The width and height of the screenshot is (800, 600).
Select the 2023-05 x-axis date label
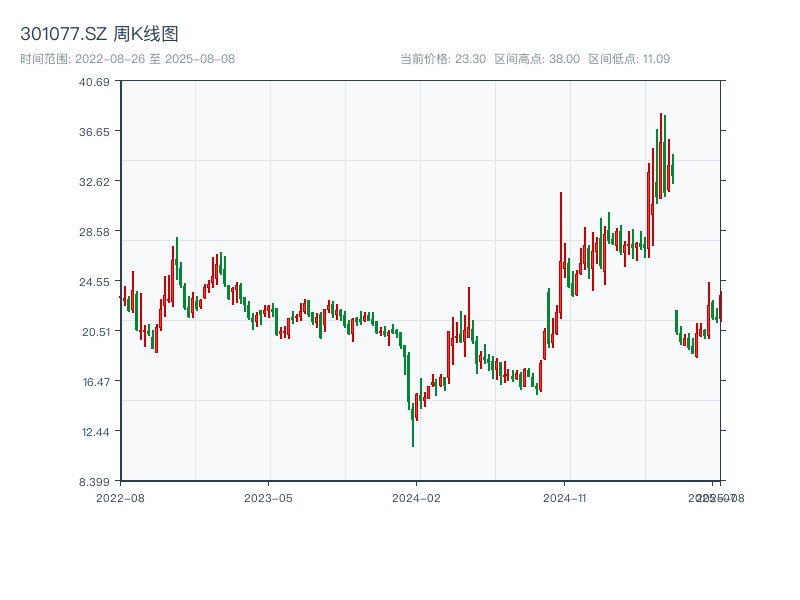tap(268, 497)
